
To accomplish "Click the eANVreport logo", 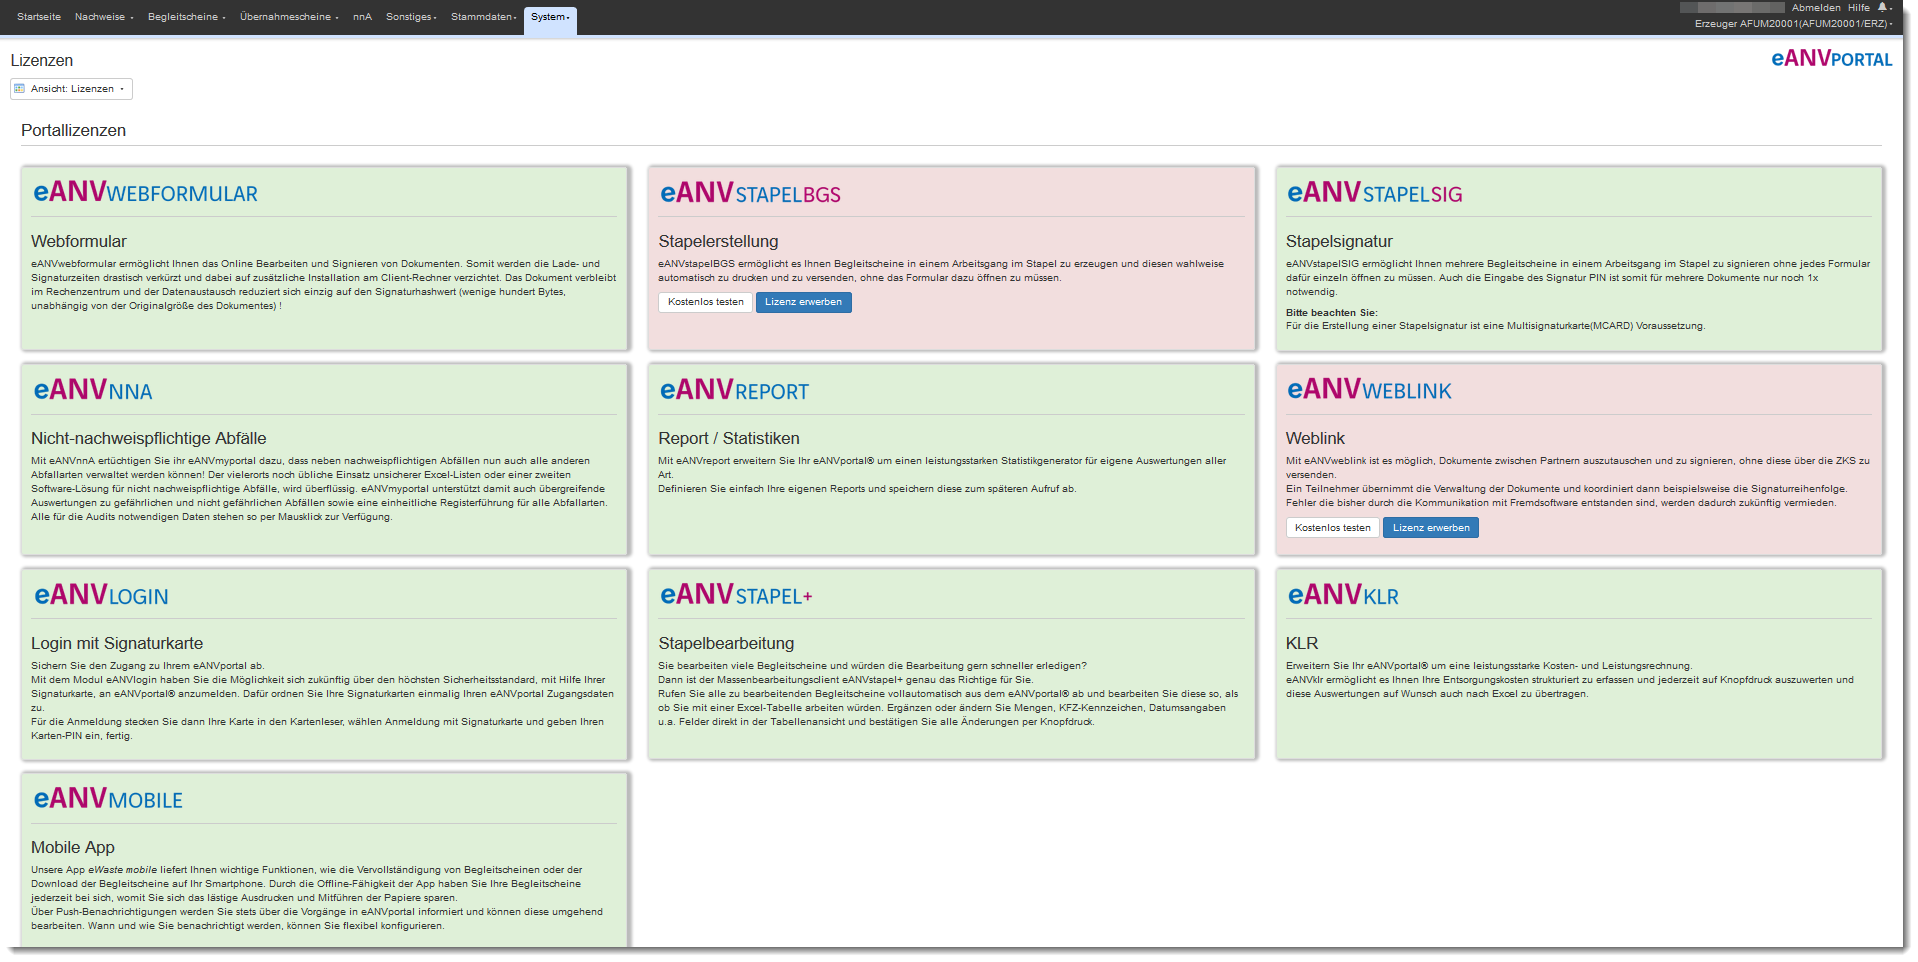I will click(x=734, y=389).
